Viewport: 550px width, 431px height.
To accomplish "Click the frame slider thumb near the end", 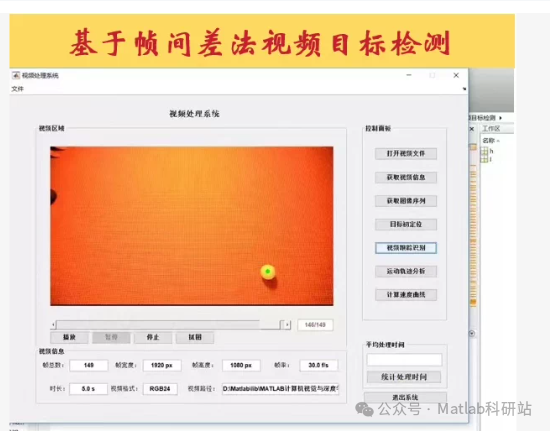I will pyautogui.click(x=282, y=325).
